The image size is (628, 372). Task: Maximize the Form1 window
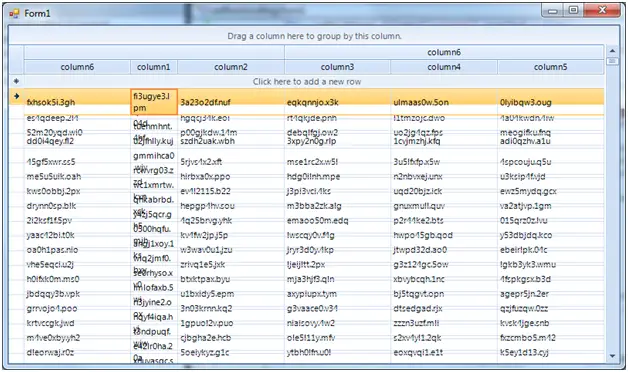574,11
